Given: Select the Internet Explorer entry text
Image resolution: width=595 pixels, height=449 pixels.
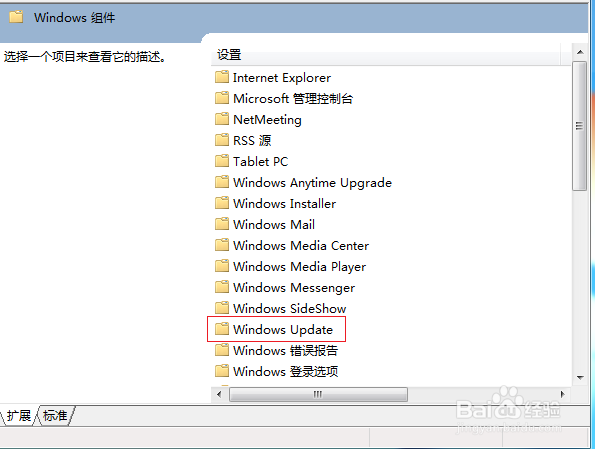Looking at the screenshot, I should [x=282, y=78].
